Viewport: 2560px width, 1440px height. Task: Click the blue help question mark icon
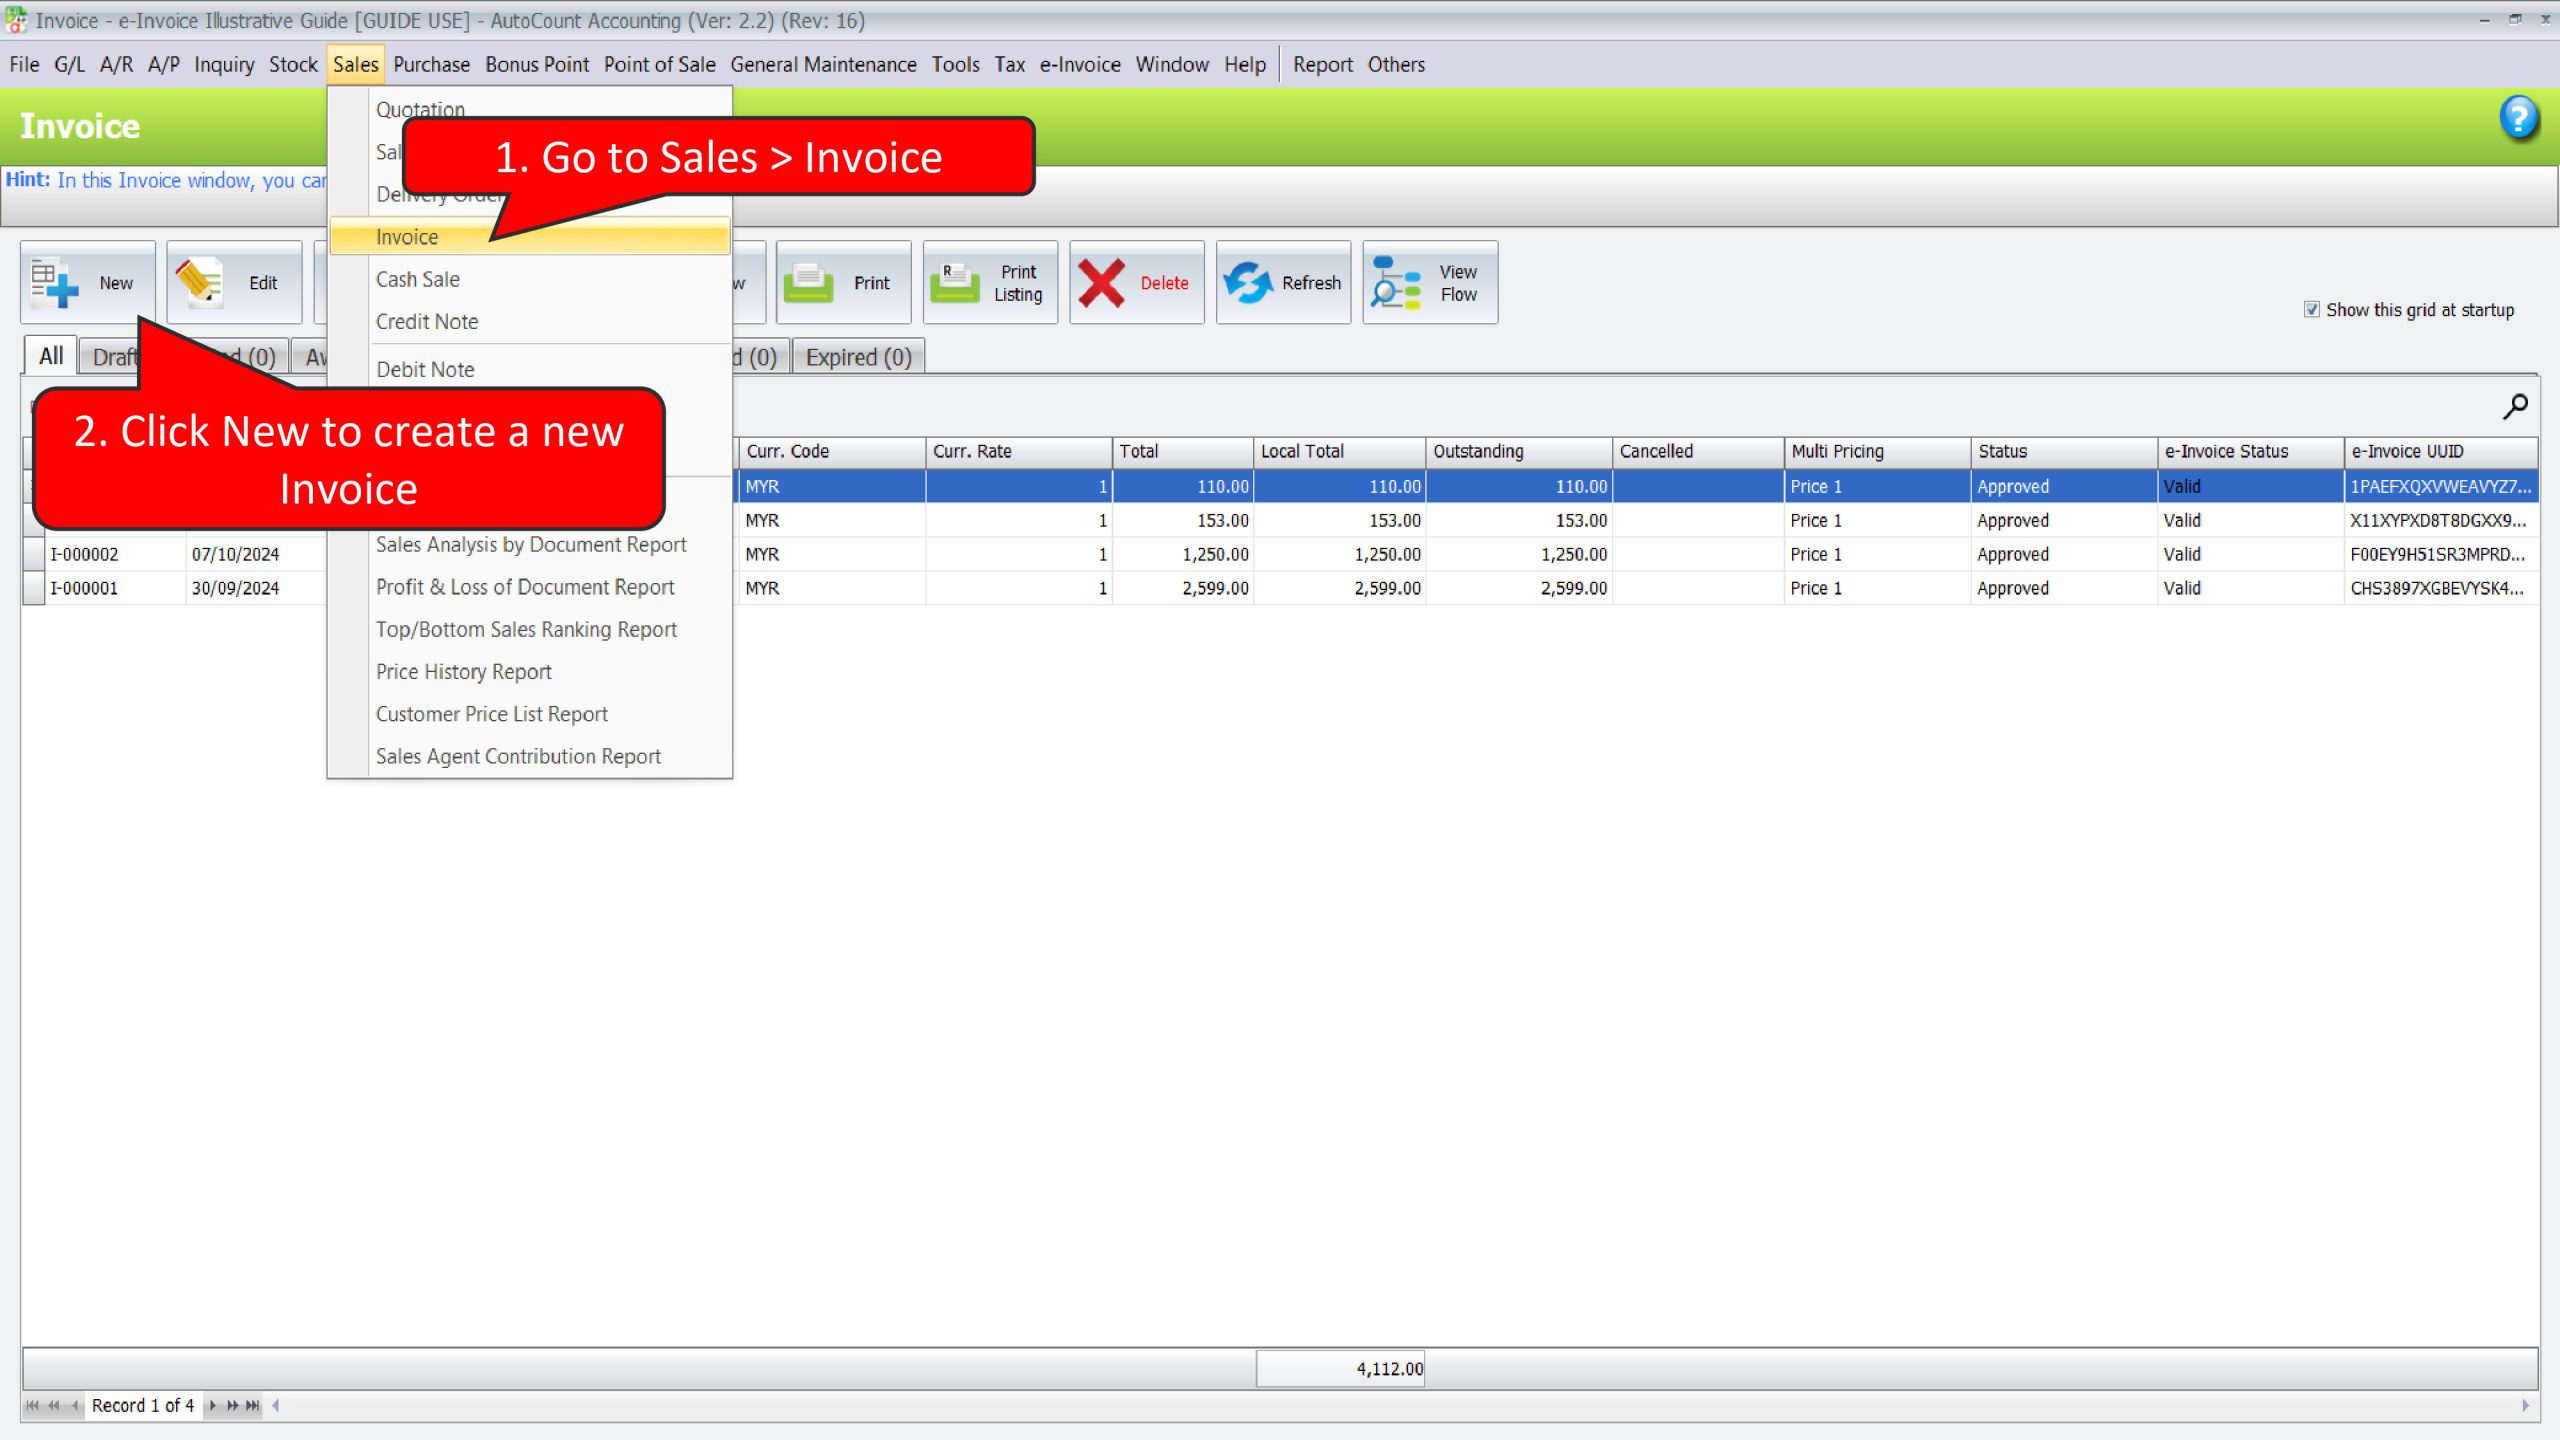(2519, 118)
